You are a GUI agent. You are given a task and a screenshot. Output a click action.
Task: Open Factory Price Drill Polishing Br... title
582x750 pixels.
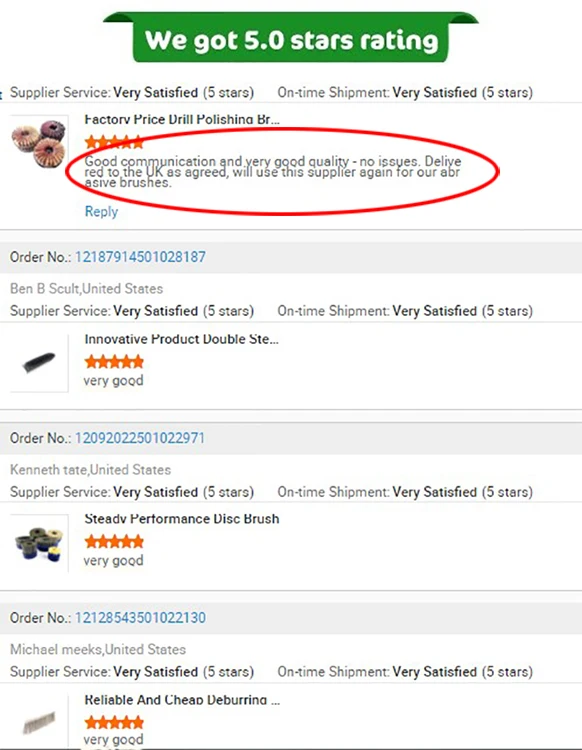pyautogui.click(x=182, y=120)
